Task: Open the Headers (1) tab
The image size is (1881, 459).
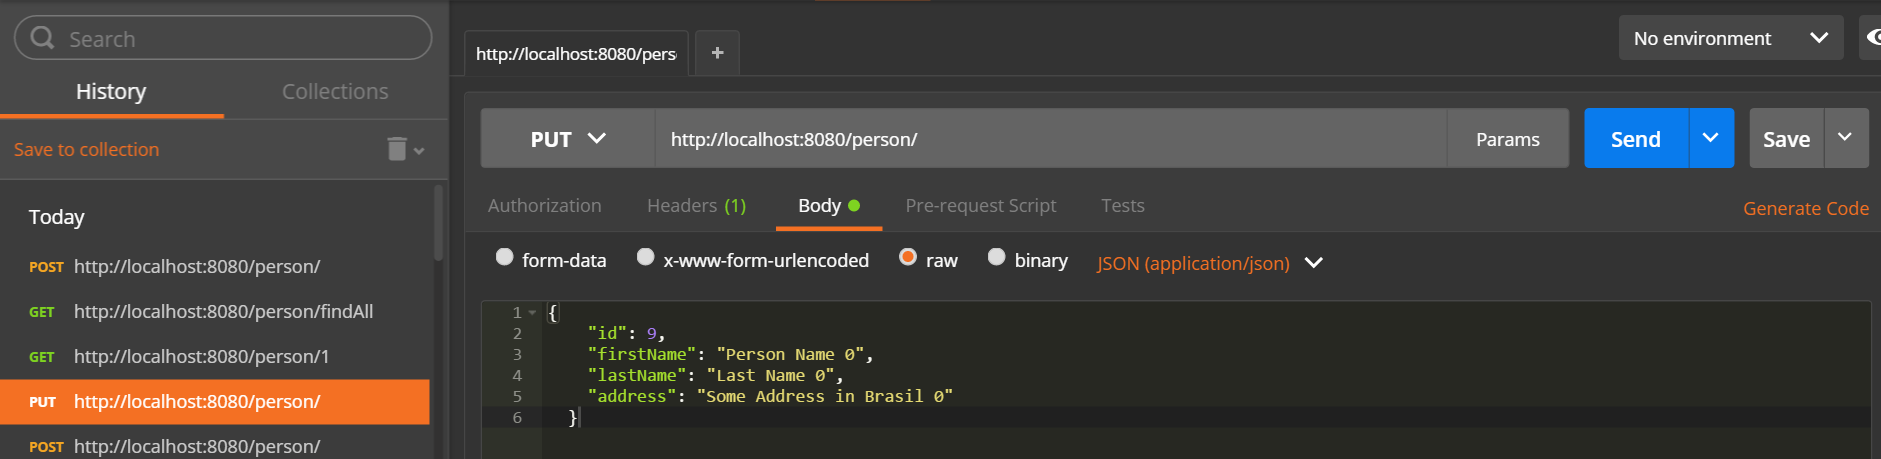Action: coord(696,205)
